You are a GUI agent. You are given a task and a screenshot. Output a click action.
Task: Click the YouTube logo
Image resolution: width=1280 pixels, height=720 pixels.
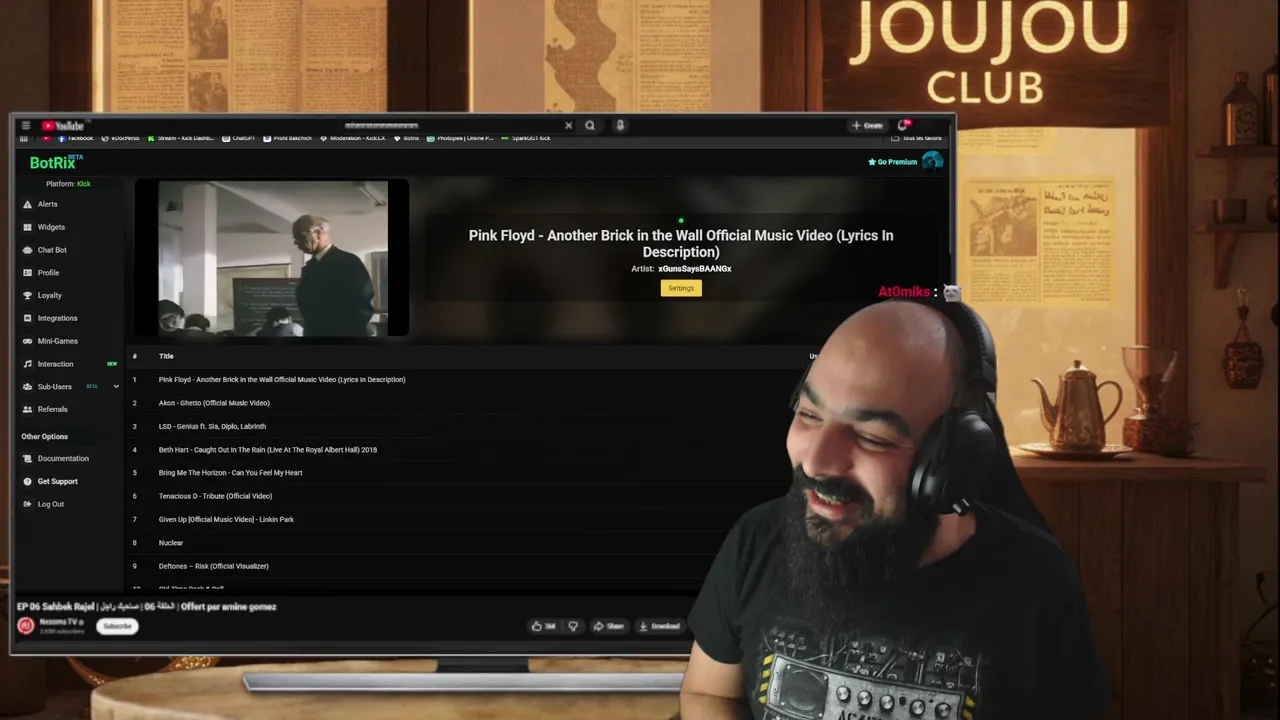tap(63, 126)
